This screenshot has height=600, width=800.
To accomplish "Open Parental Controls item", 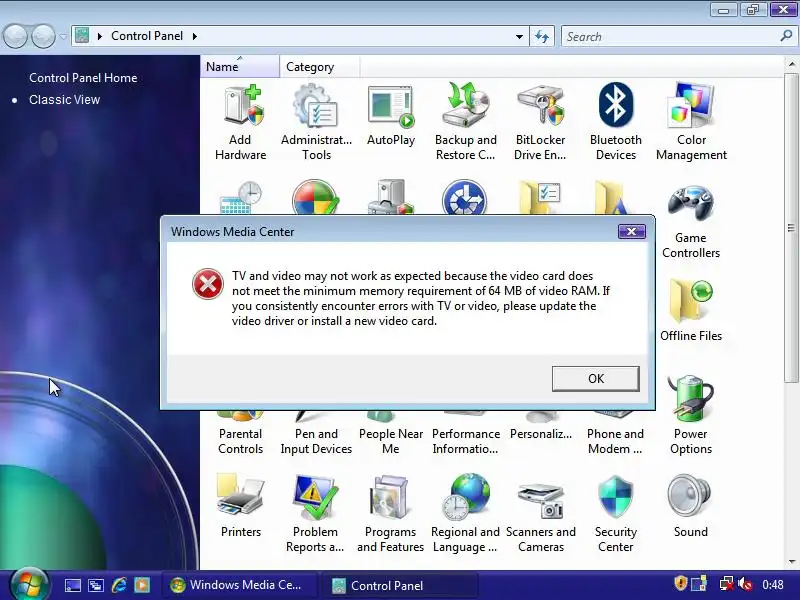I will point(240,441).
